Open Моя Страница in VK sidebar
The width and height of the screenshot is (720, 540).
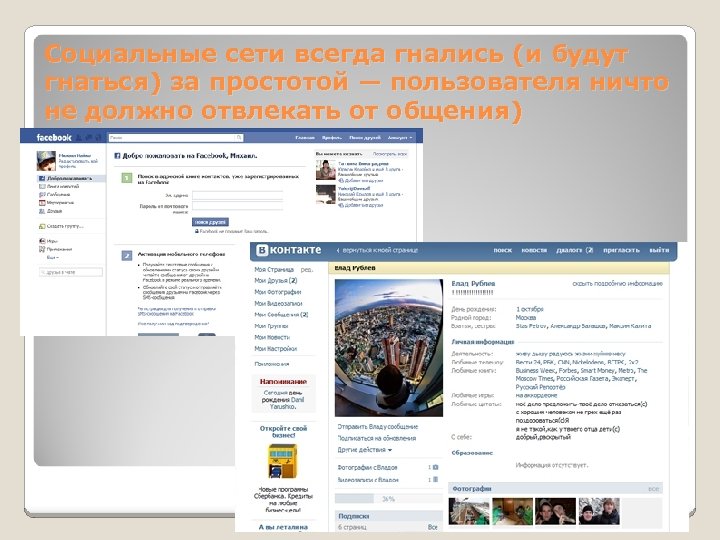point(274,270)
